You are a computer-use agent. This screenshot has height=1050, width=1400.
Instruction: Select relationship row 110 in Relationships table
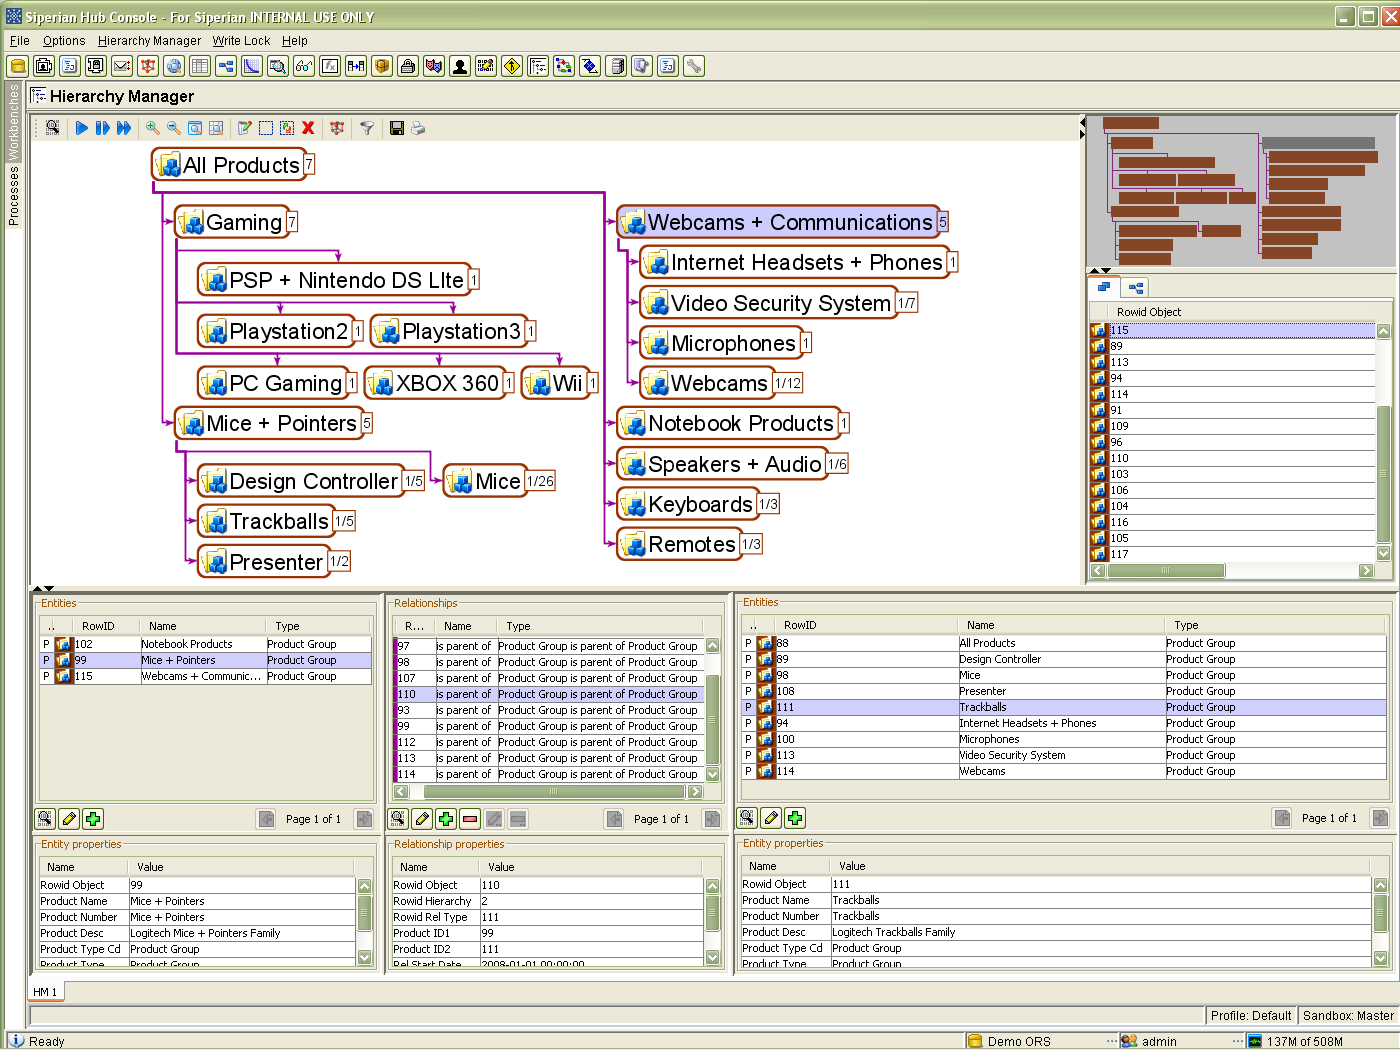pyautogui.click(x=549, y=694)
